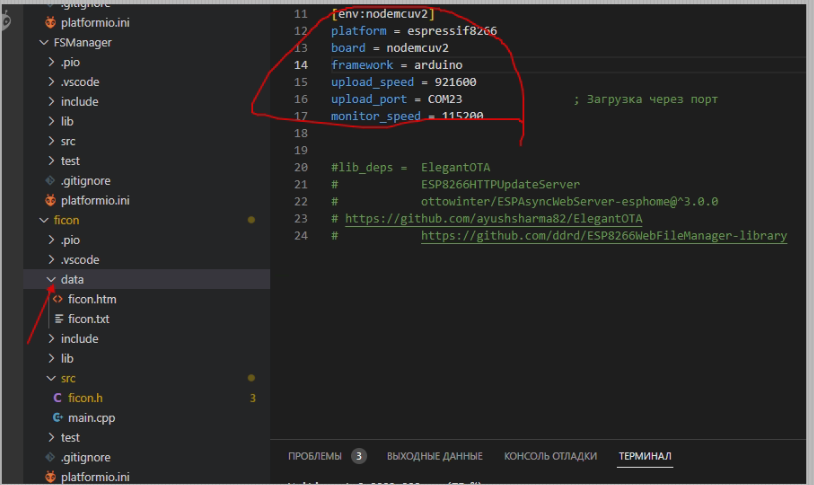The height and width of the screenshot is (485, 814).
Task: Click the value arduino on line 14
Action: 438,65
